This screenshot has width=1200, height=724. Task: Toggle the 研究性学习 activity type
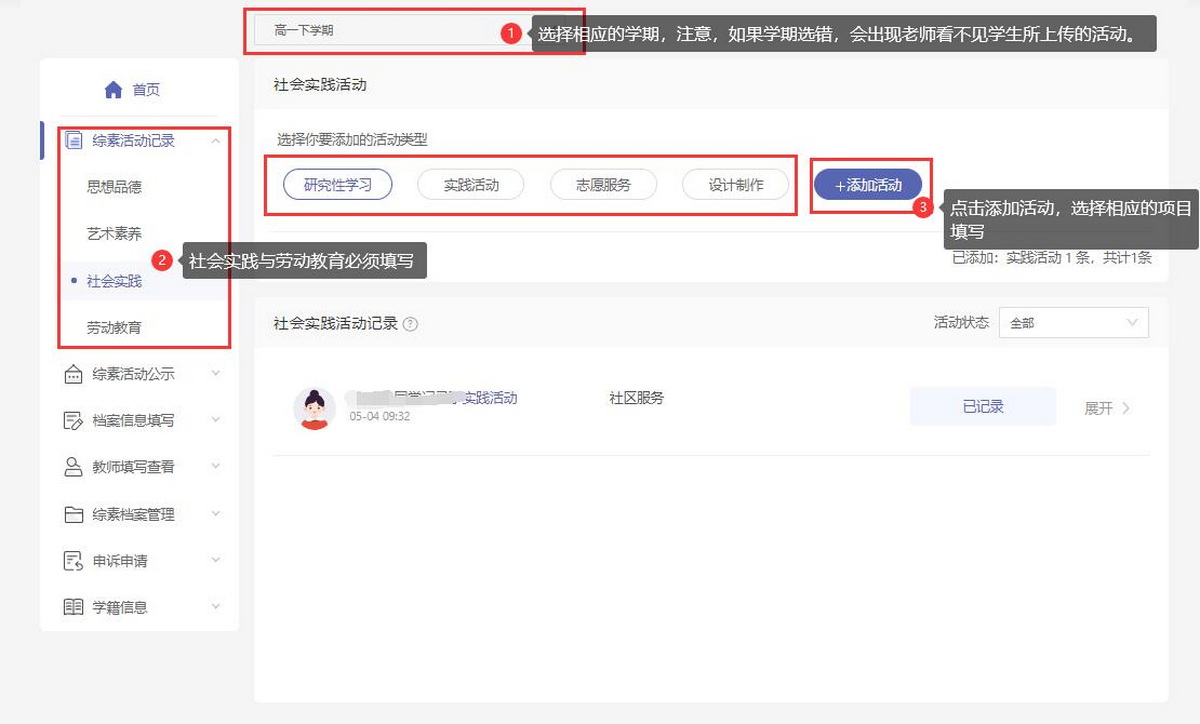338,184
